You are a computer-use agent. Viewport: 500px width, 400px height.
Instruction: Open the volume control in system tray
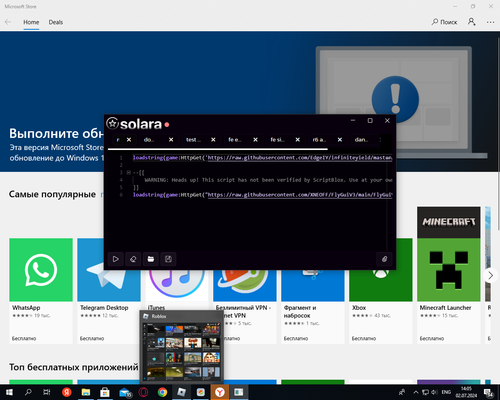click(434, 392)
